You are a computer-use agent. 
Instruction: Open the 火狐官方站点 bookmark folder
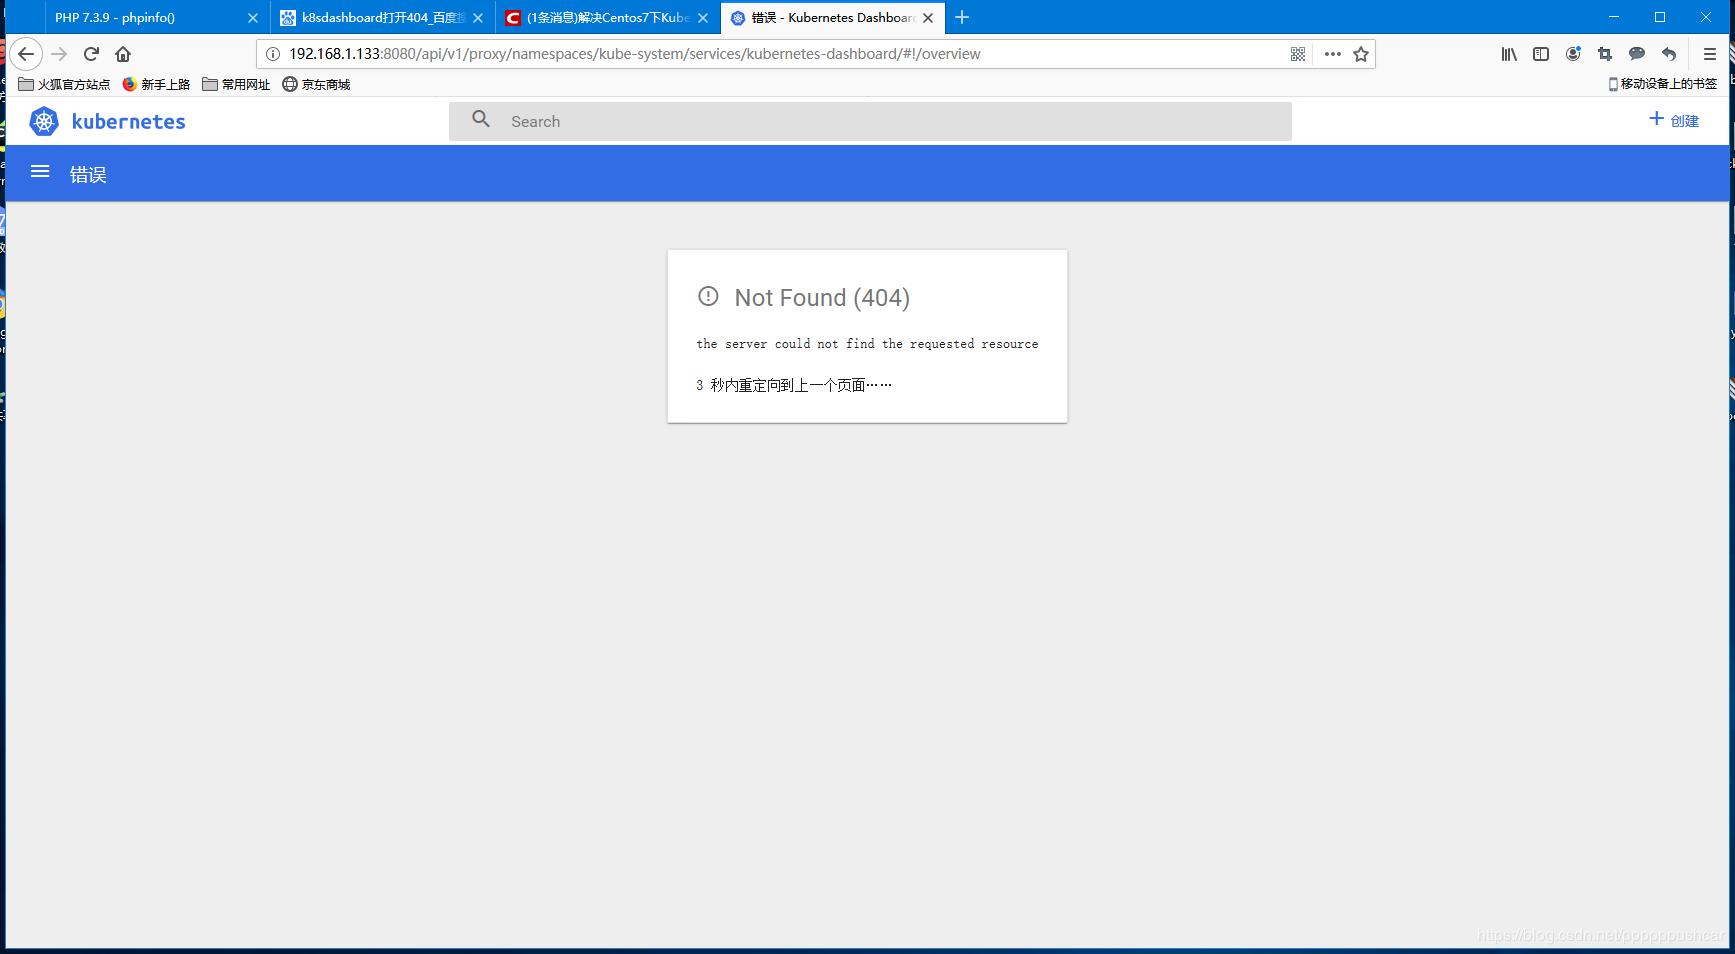pos(64,84)
